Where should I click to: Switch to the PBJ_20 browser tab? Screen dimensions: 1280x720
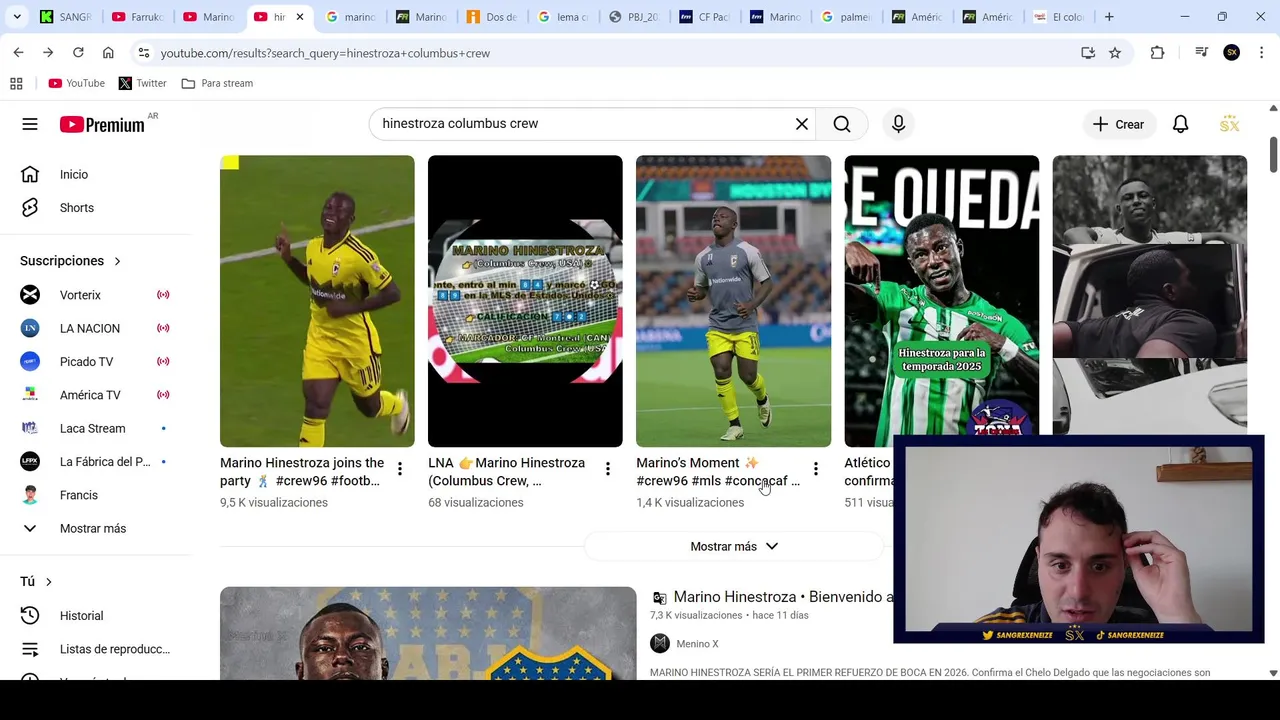click(635, 17)
